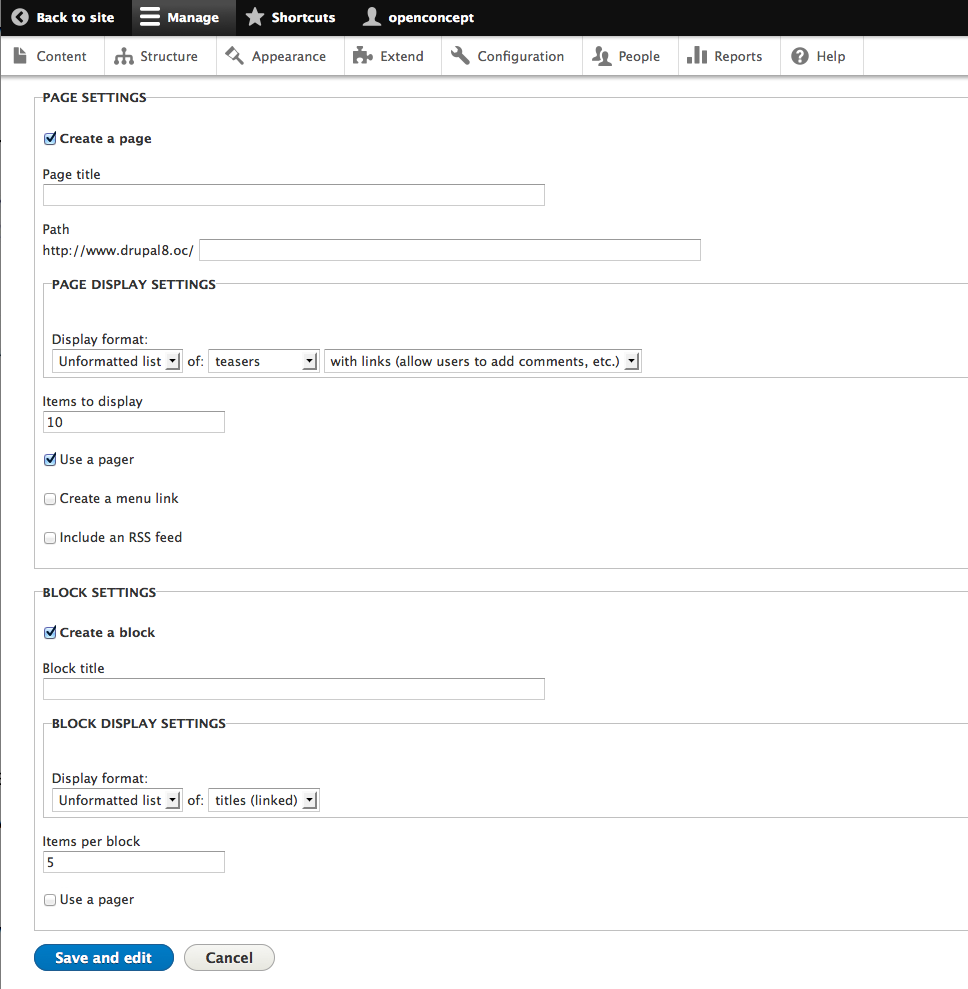Click the Save and edit button
Viewport: 968px width, 989px height.
click(104, 957)
